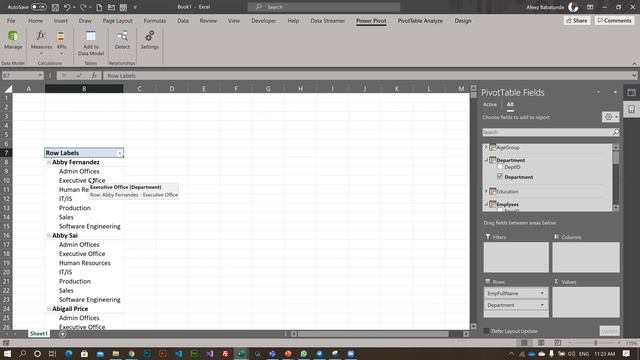Switch to the Home ribbon tab
This screenshot has width=640, height=360.
click(35, 20)
